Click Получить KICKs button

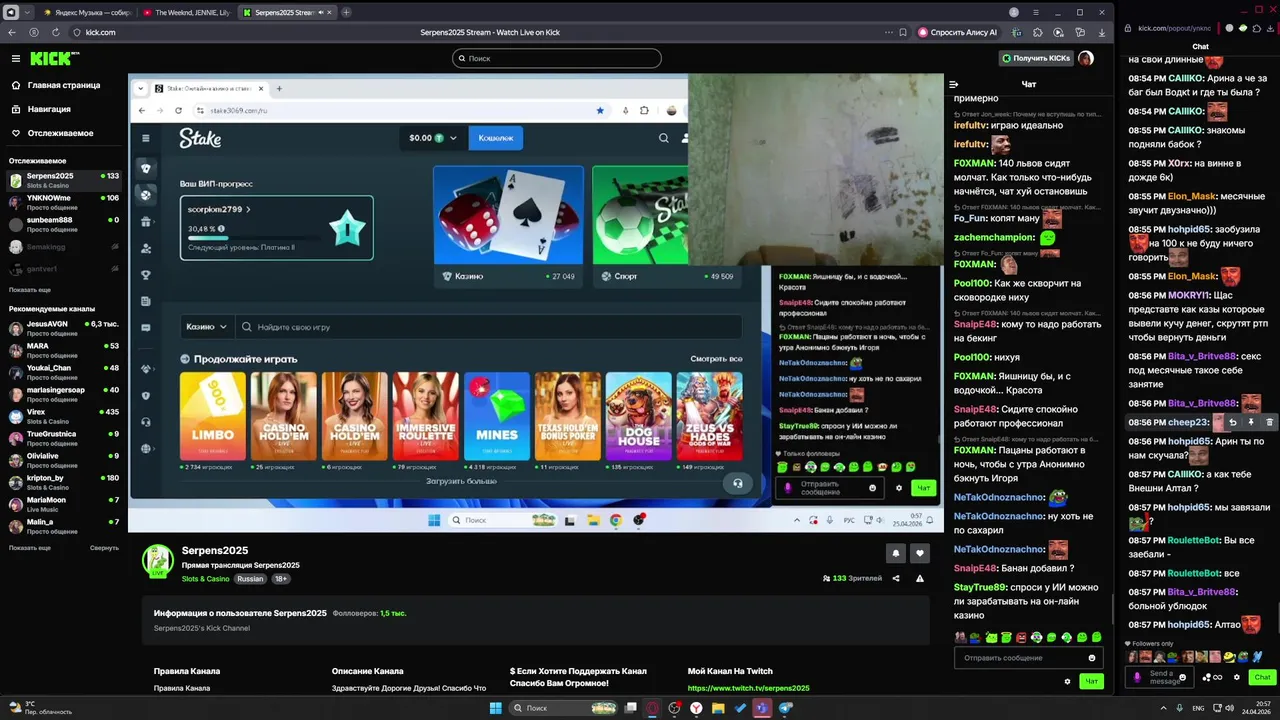pyautogui.click(x=1035, y=58)
